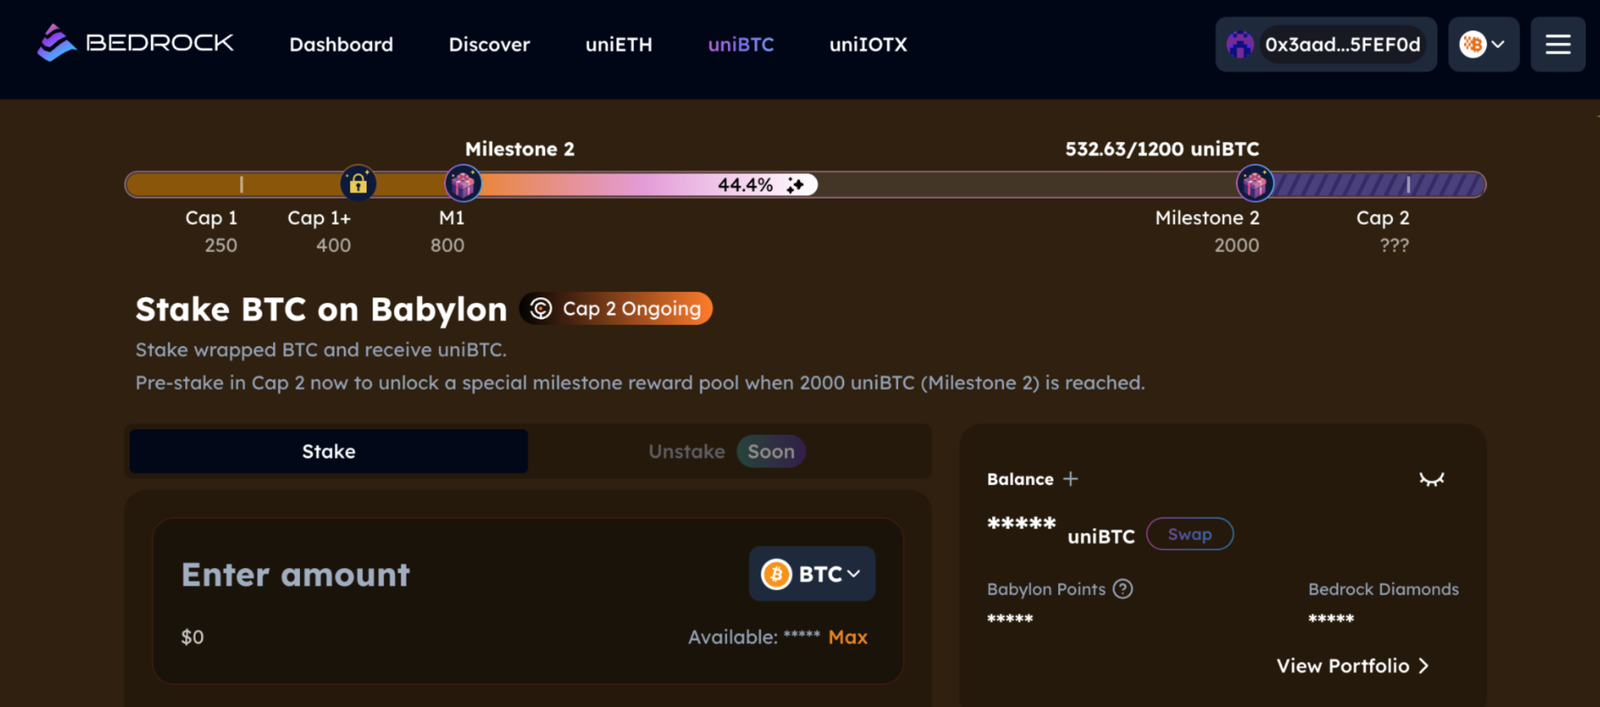Screen dimensions: 1600x707
Task: Click the 44.4% progress indicator
Action: [745, 185]
